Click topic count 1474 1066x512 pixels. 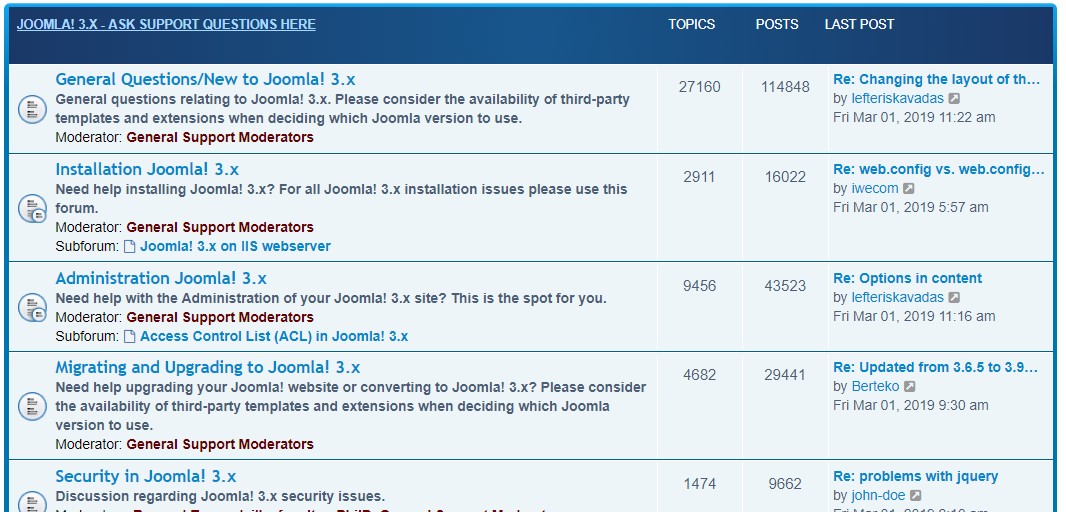700,484
